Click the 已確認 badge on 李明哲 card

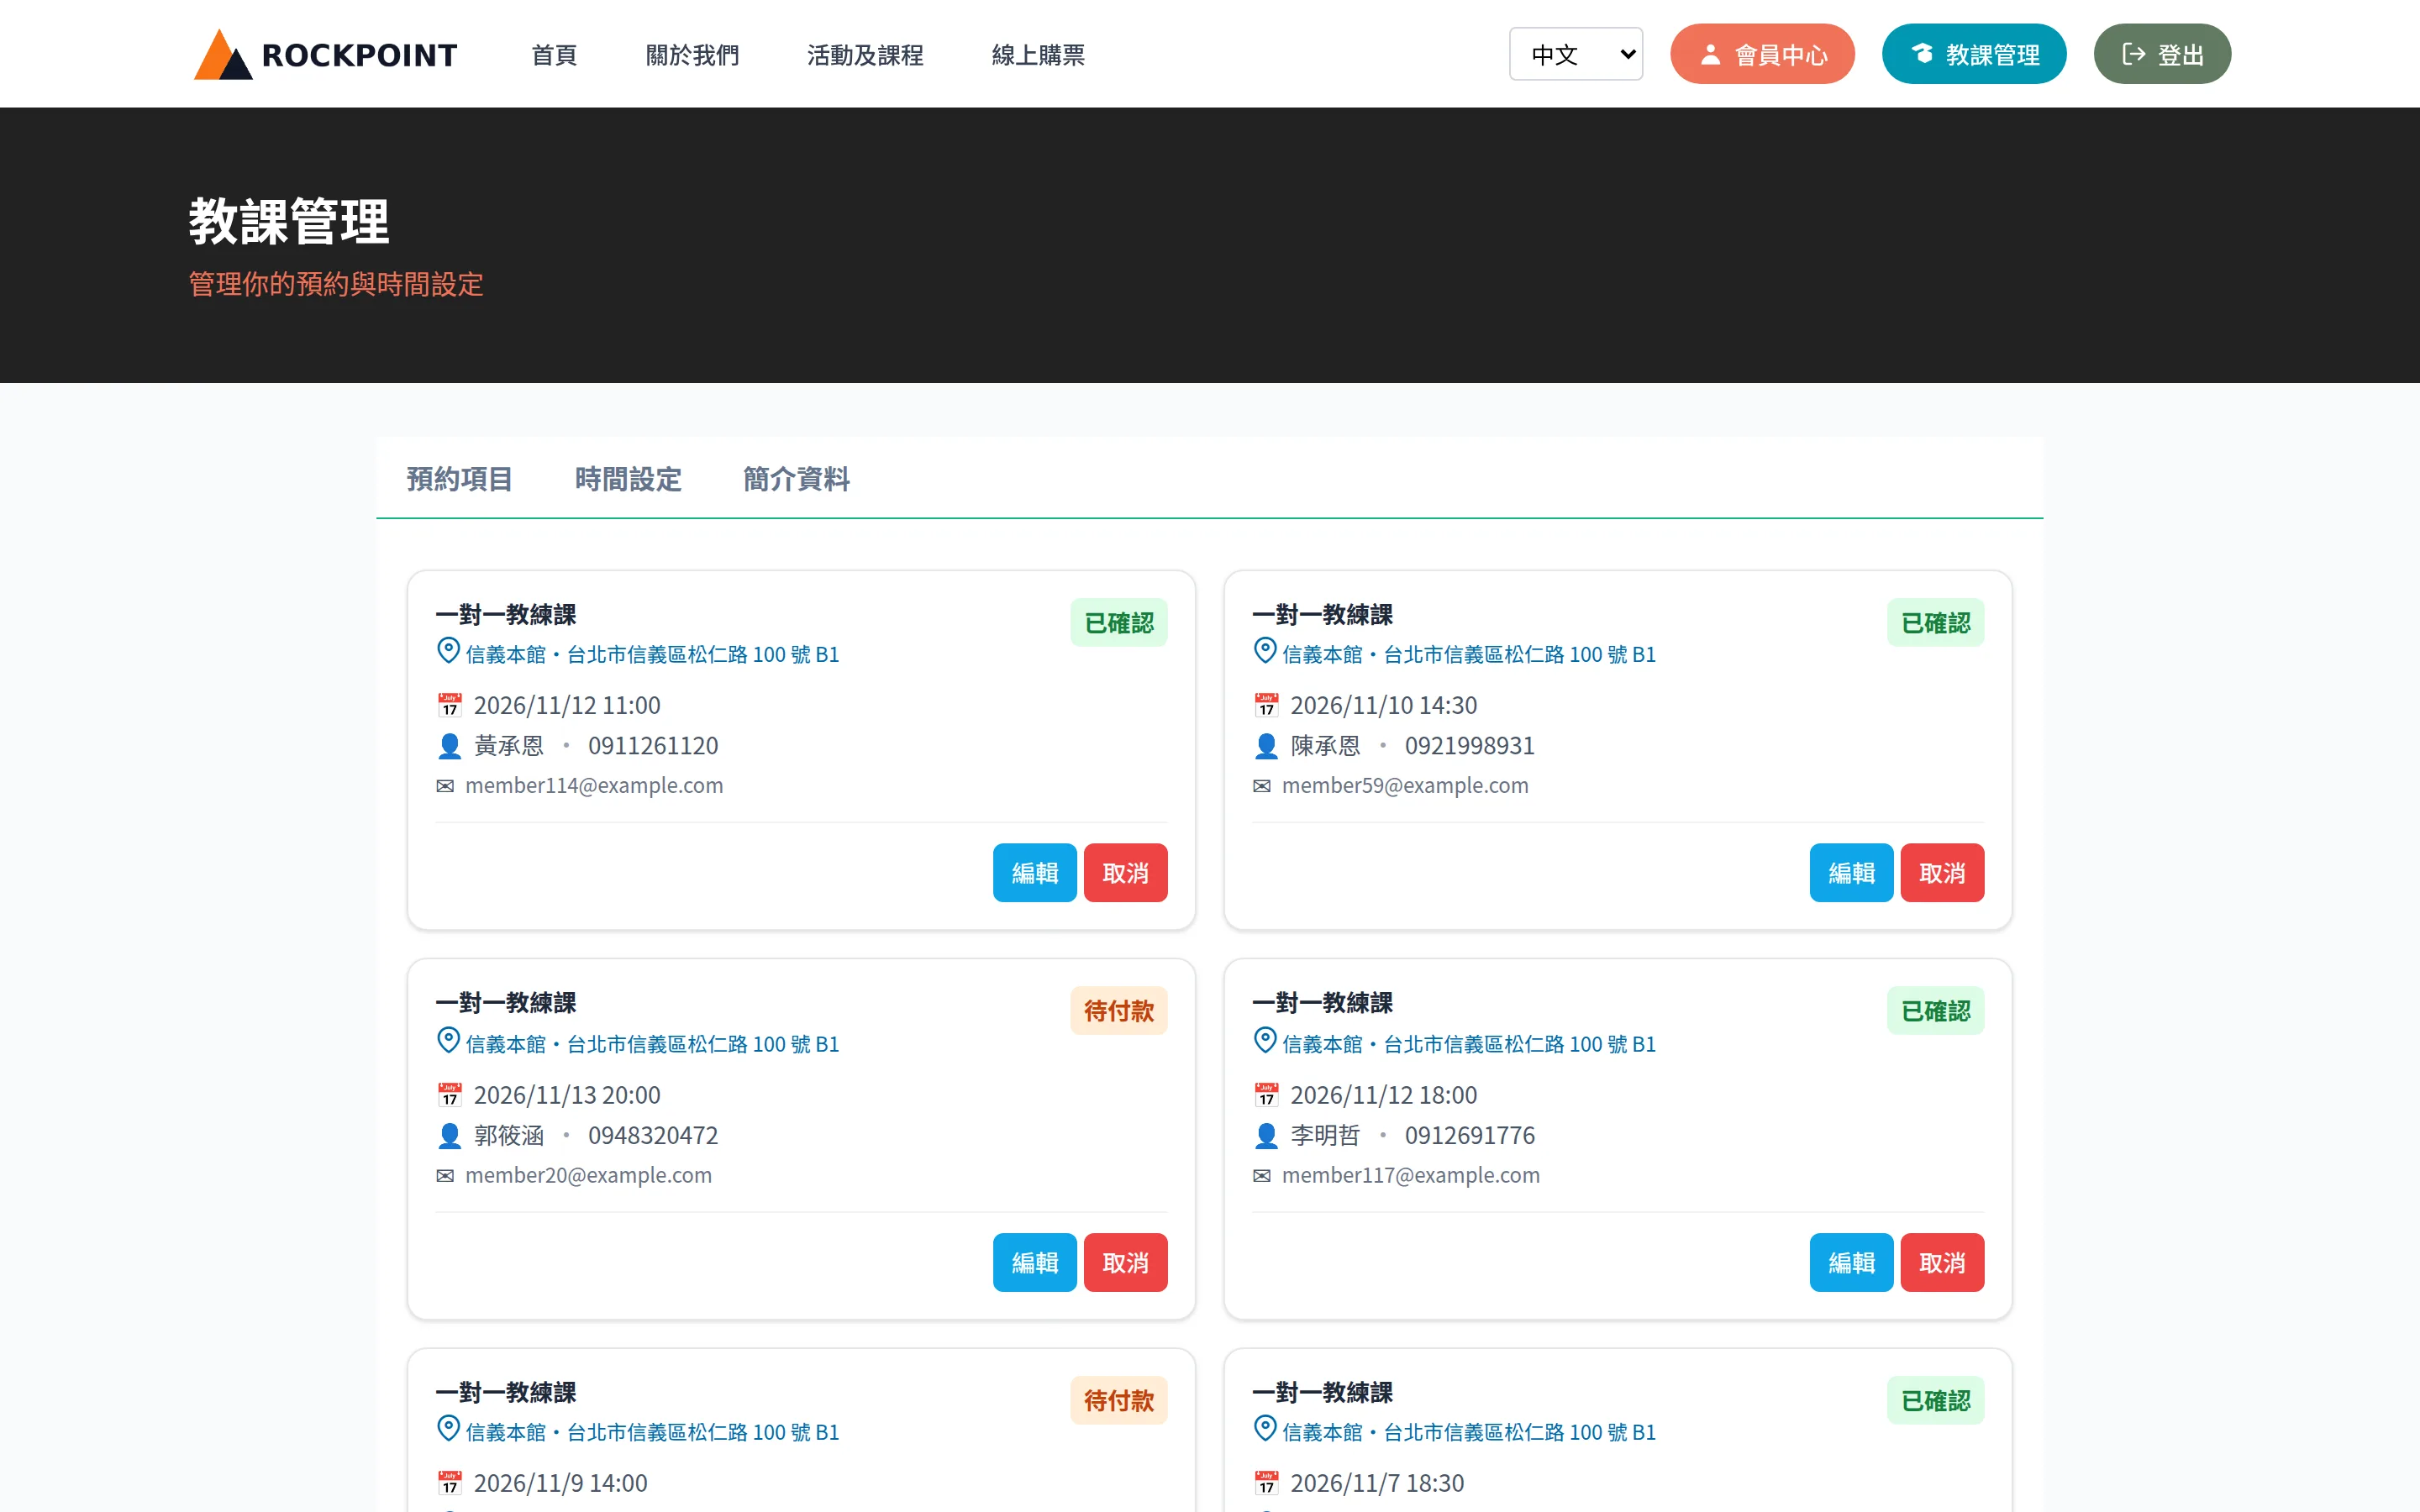[1936, 1011]
